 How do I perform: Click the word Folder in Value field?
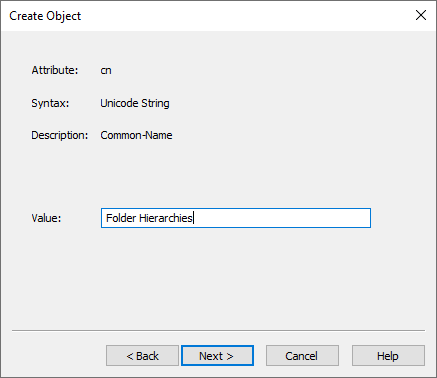[121, 218]
